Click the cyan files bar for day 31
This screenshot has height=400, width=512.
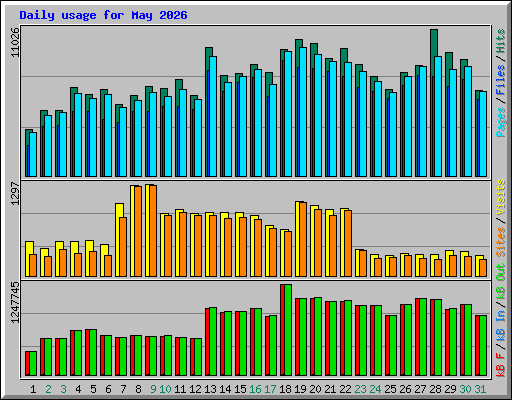[483, 134]
